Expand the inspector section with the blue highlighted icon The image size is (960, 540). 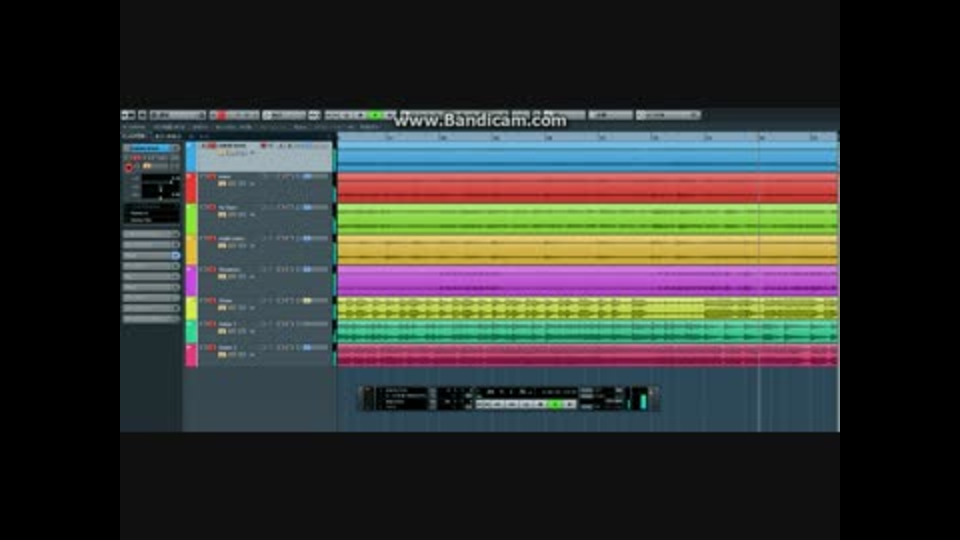151,255
